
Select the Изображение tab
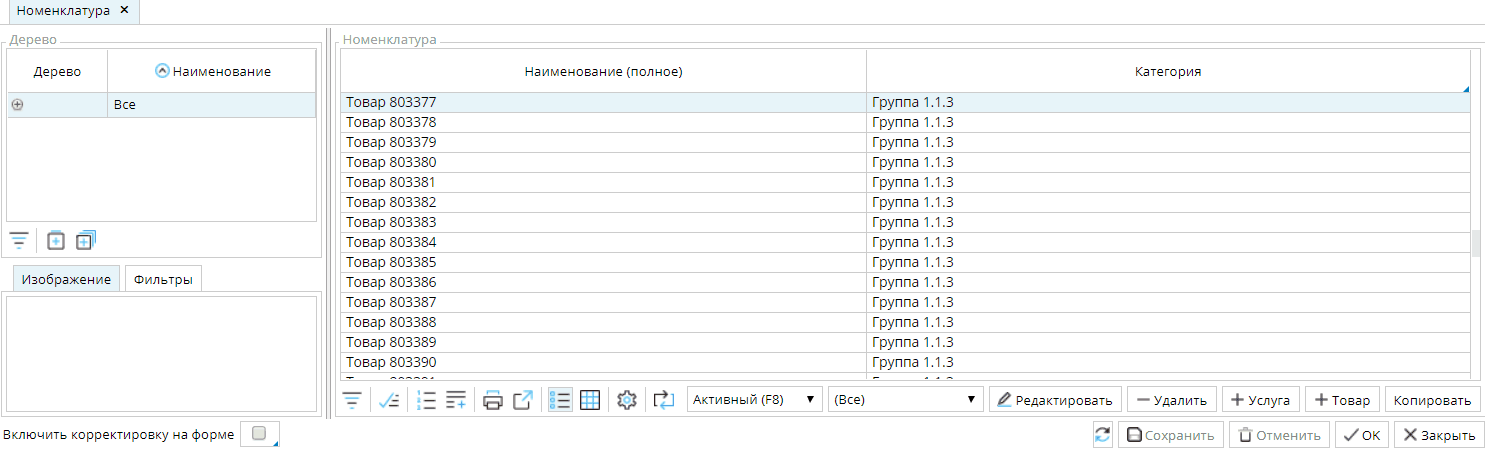point(66,280)
